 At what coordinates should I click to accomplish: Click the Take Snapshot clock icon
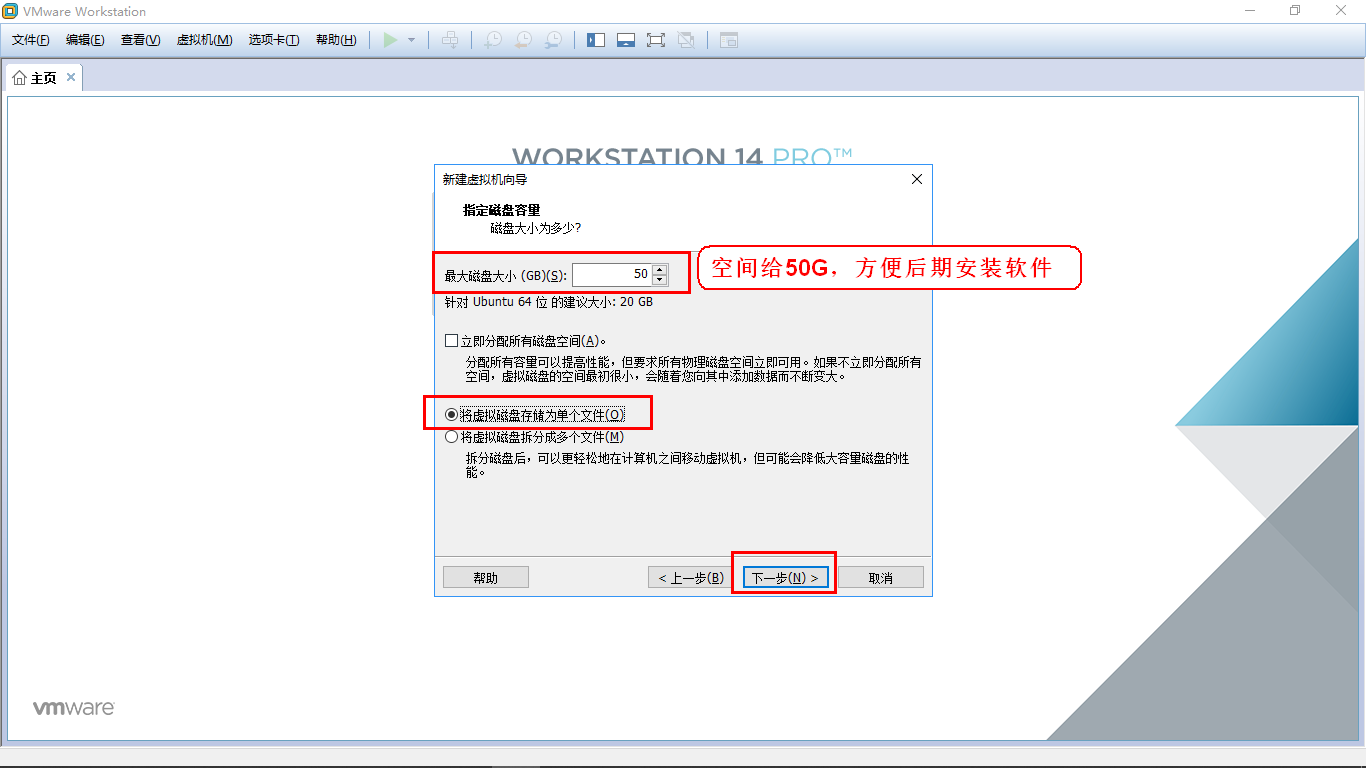493,40
